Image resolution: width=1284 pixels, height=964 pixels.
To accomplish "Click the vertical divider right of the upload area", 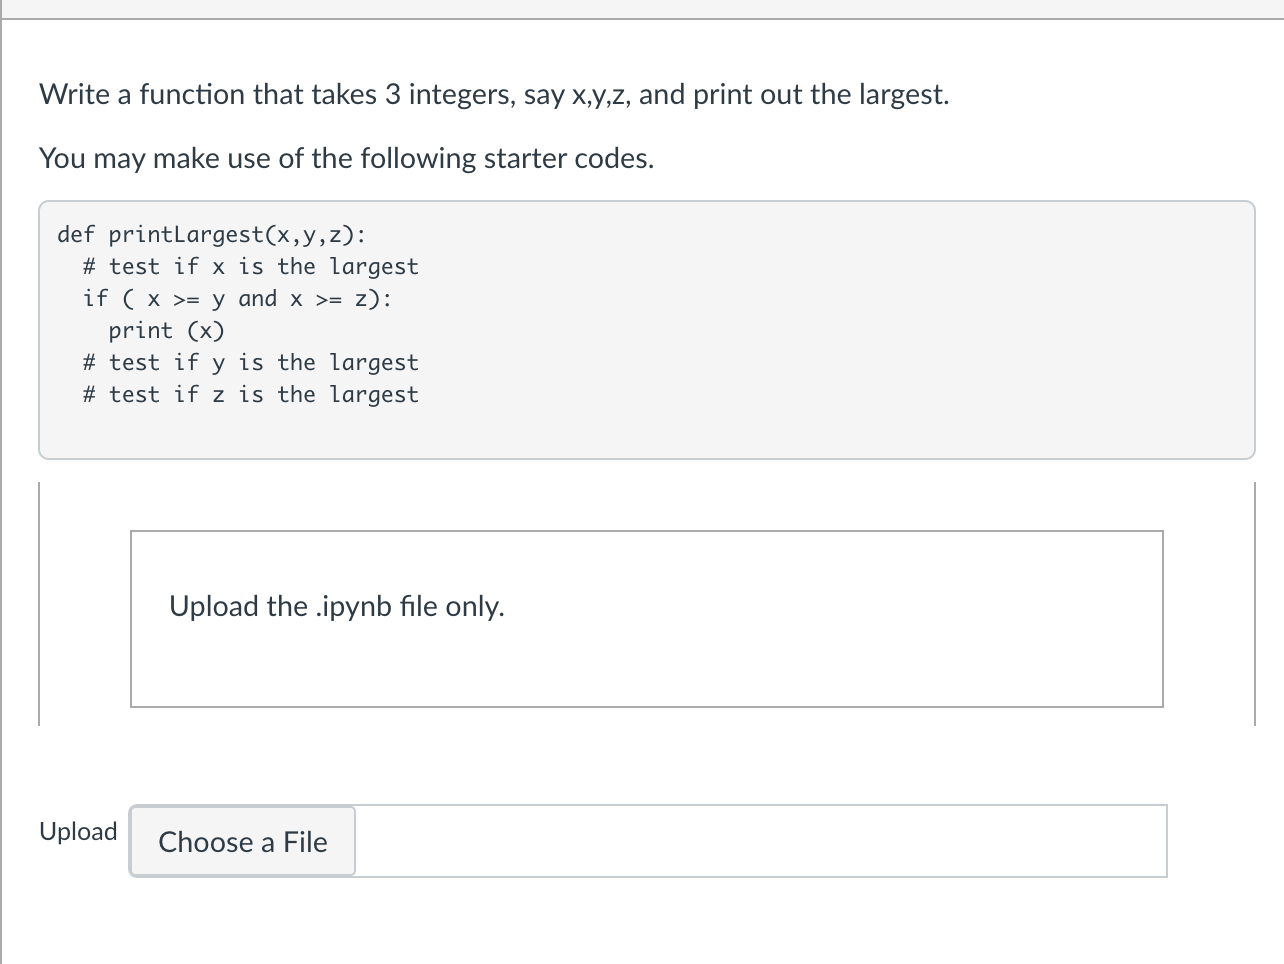I will click(1252, 600).
